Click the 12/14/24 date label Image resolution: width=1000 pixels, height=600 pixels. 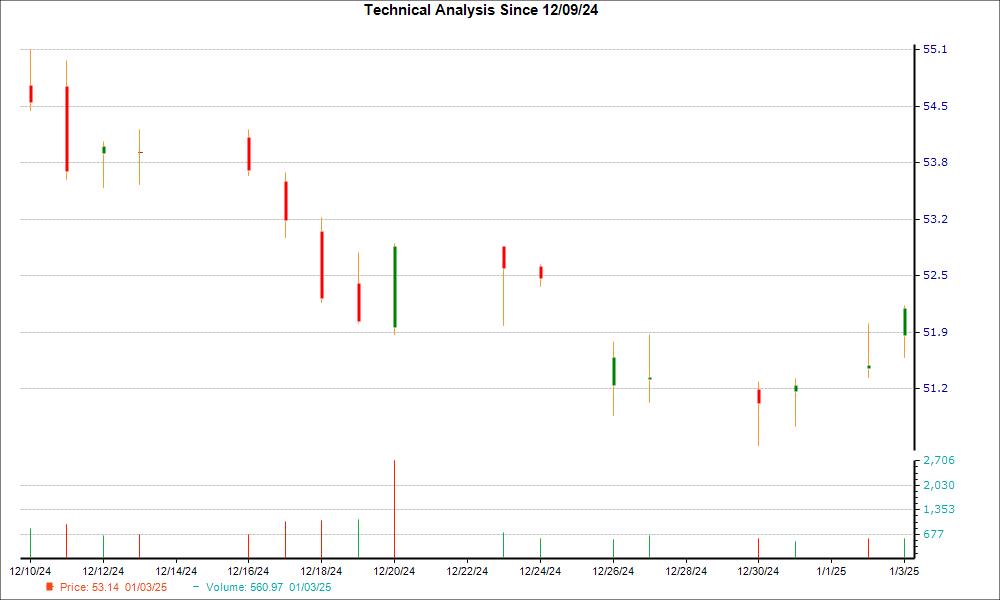(176, 571)
